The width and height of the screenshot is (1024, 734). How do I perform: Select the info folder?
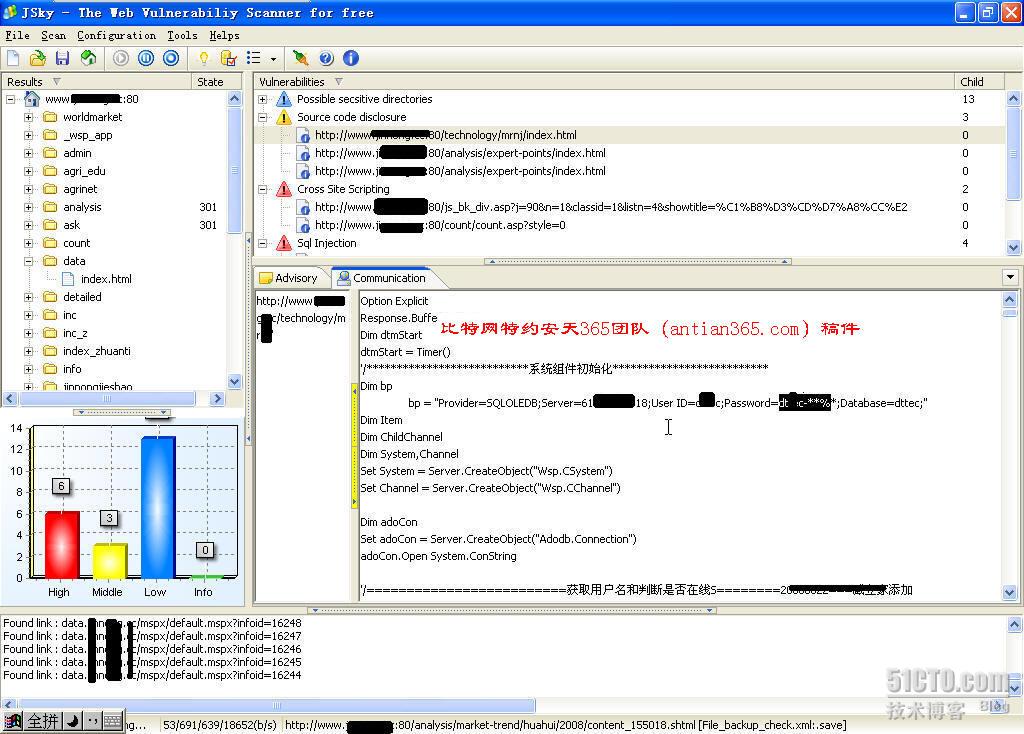72,369
